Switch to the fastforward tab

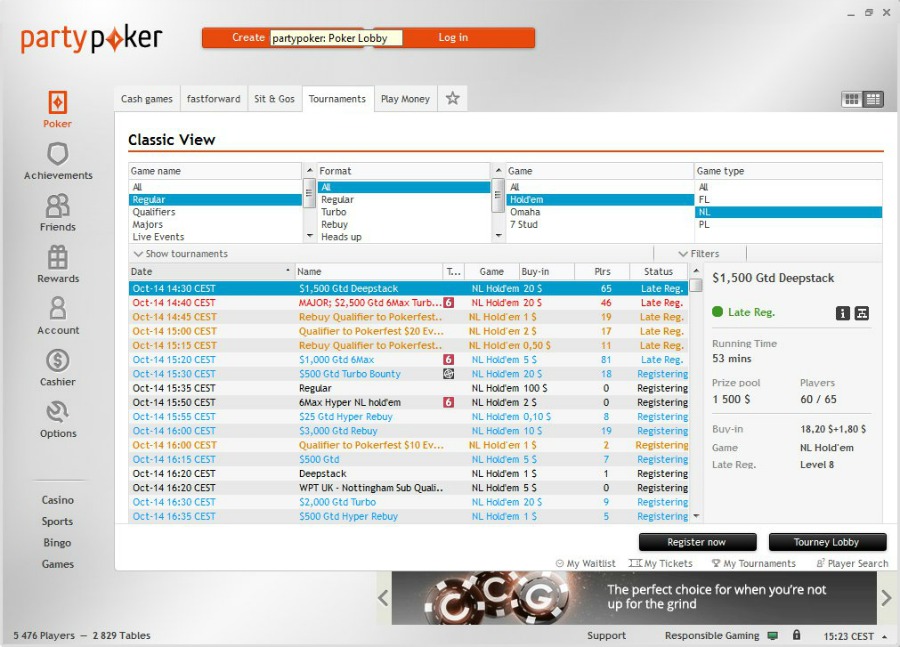coord(214,99)
